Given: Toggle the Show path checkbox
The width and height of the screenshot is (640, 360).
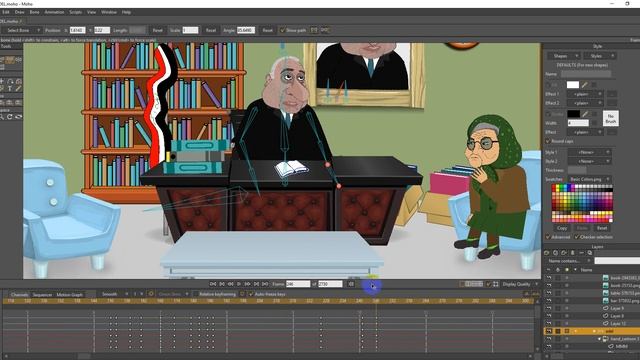Looking at the screenshot, I should [282, 30].
